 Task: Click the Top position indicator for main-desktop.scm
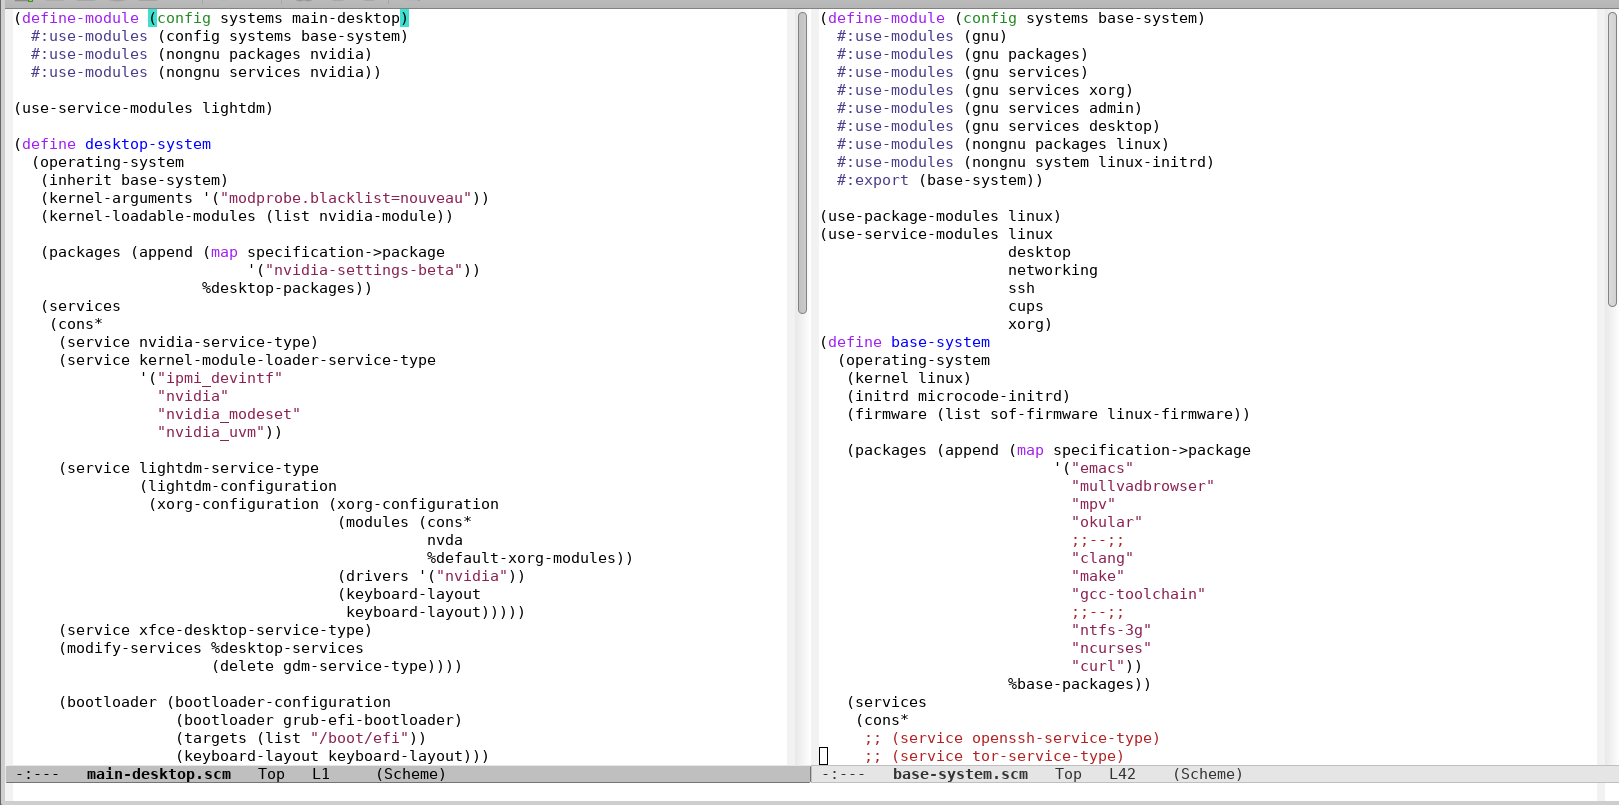[271, 774]
